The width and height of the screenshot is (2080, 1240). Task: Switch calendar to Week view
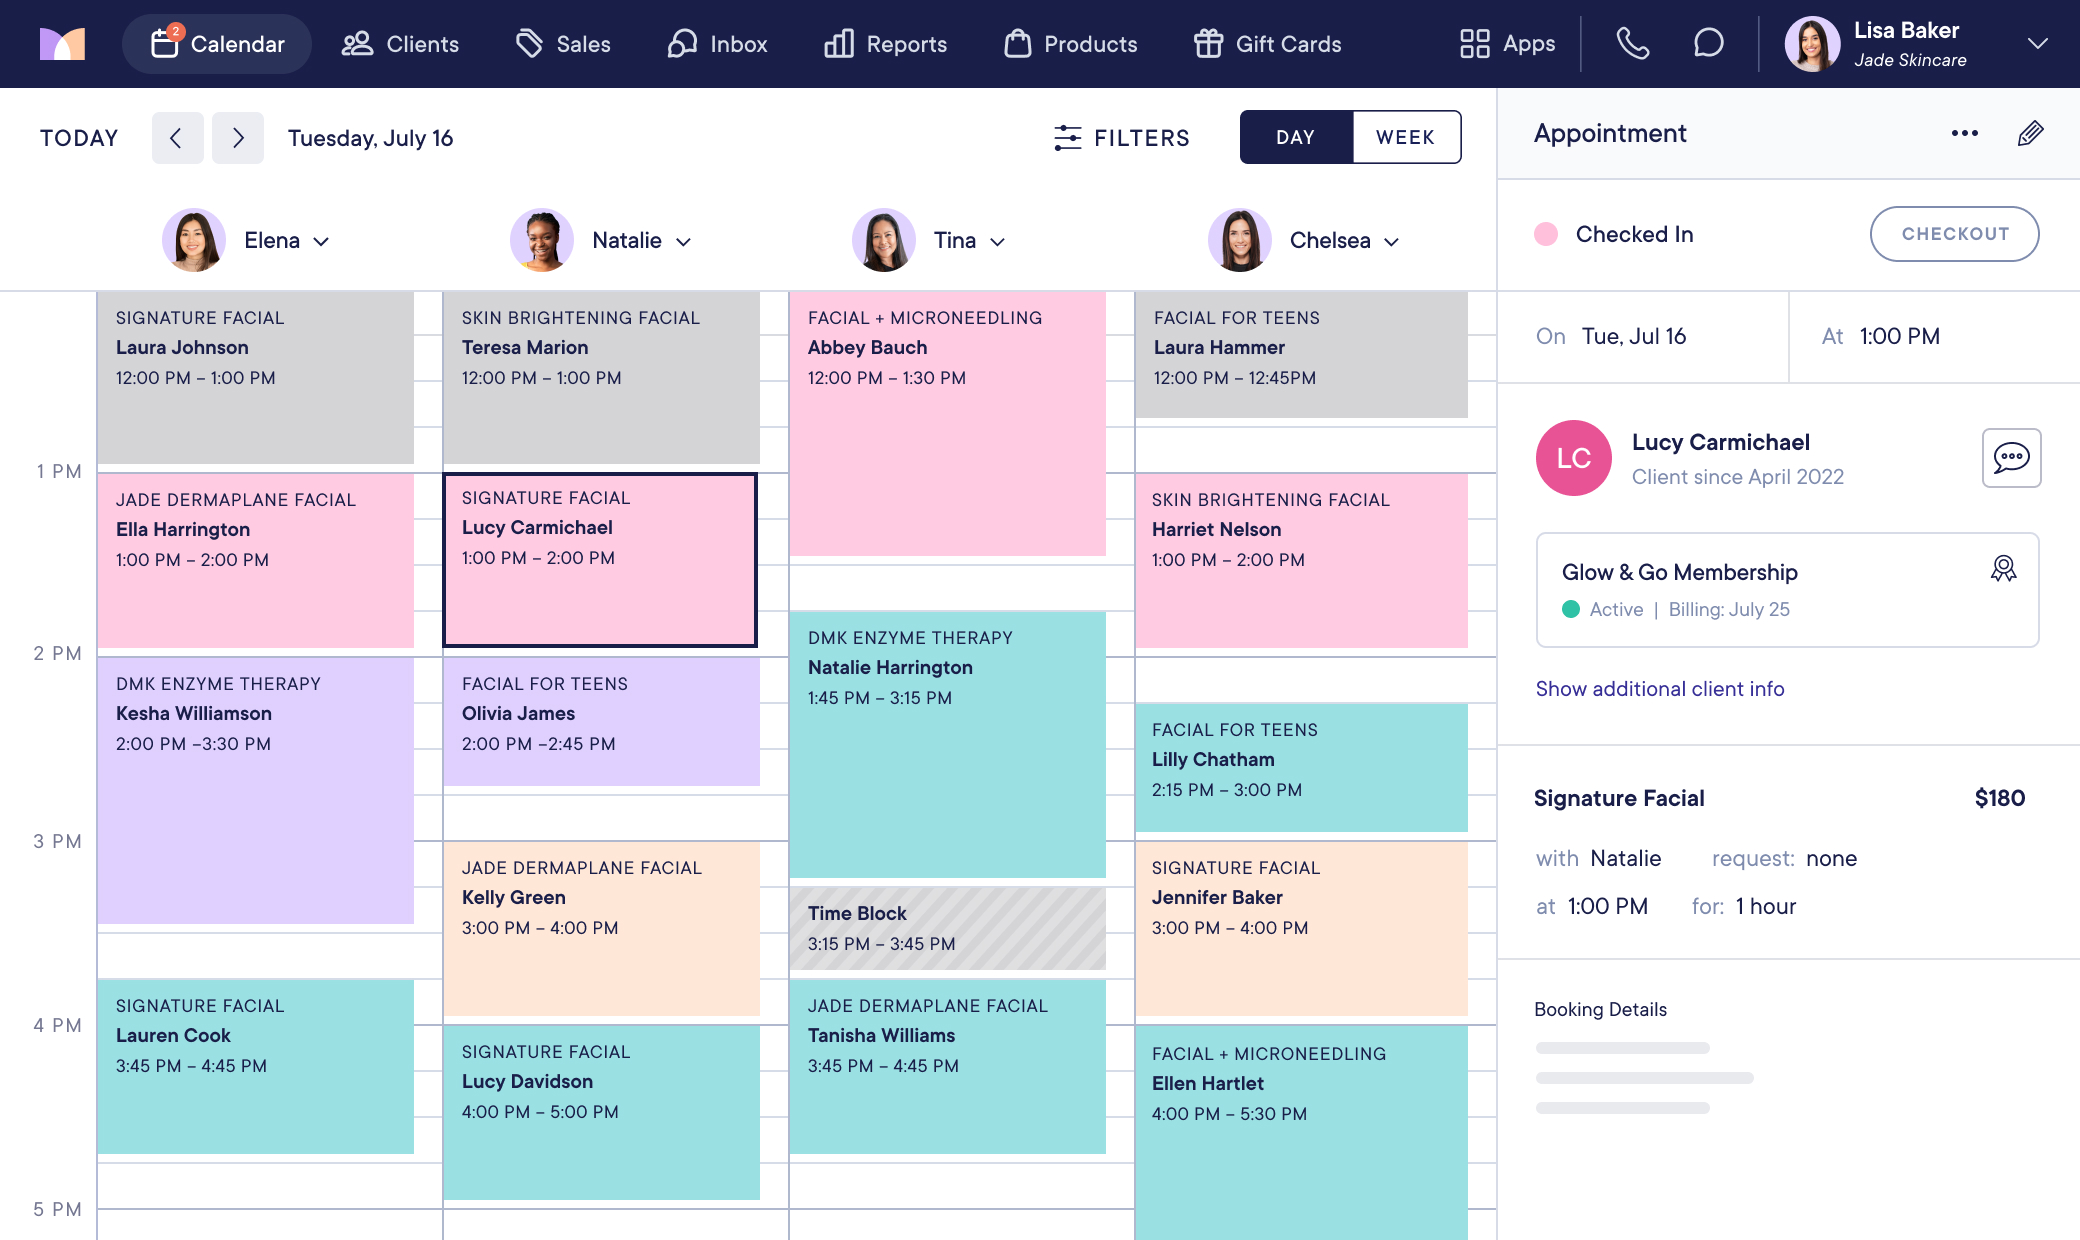[x=1405, y=137]
